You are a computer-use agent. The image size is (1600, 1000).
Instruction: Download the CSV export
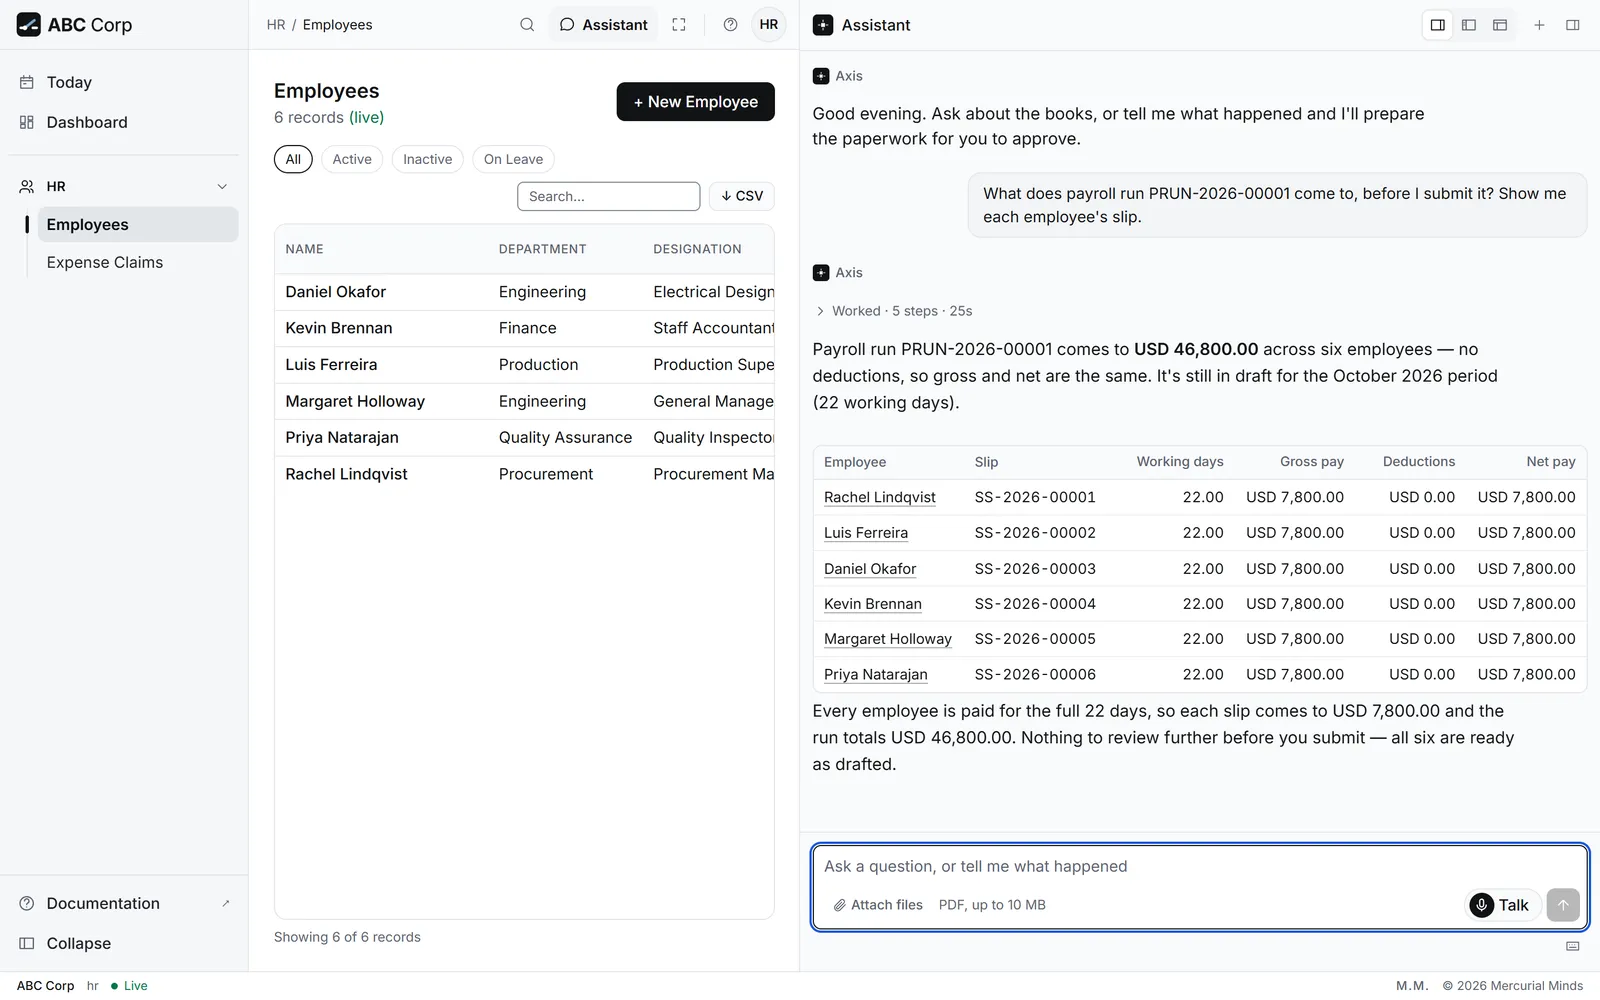742,196
